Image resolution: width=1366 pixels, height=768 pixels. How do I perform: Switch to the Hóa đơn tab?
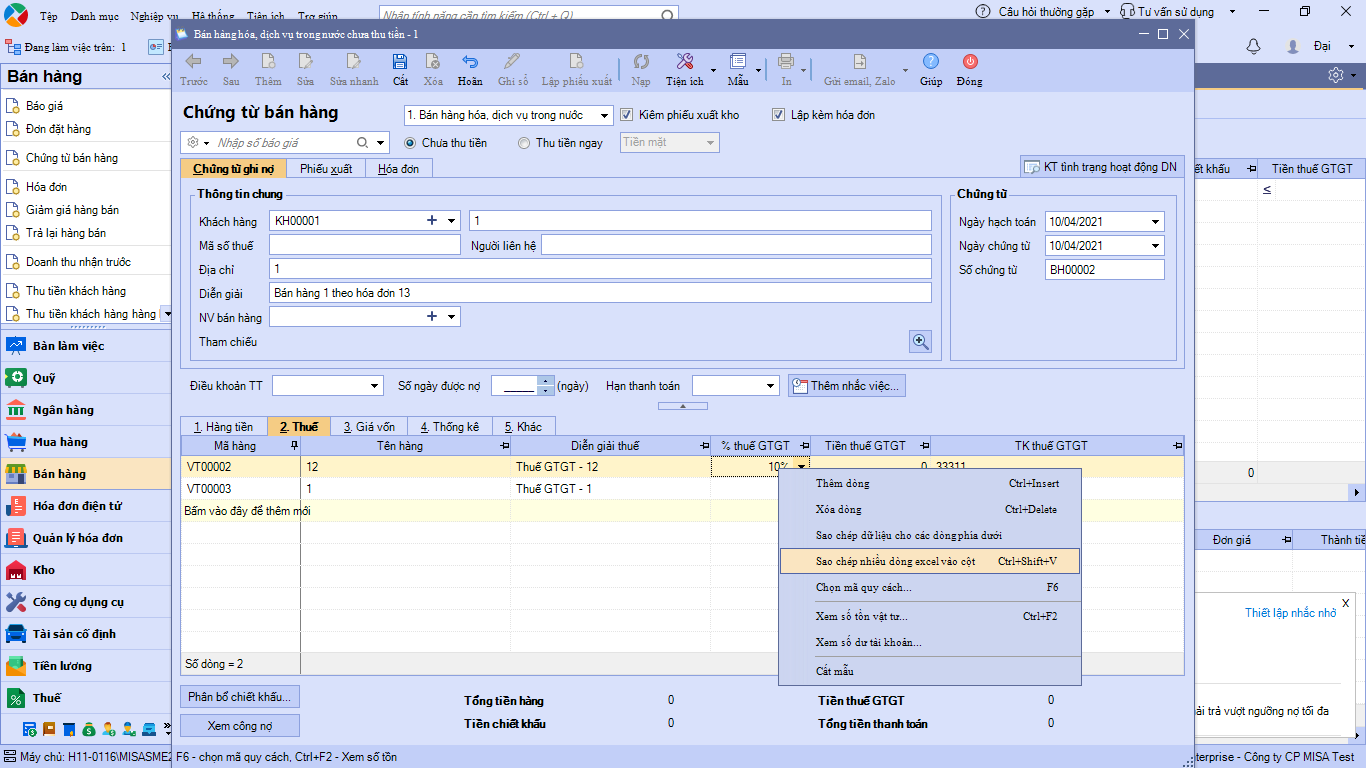click(399, 169)
